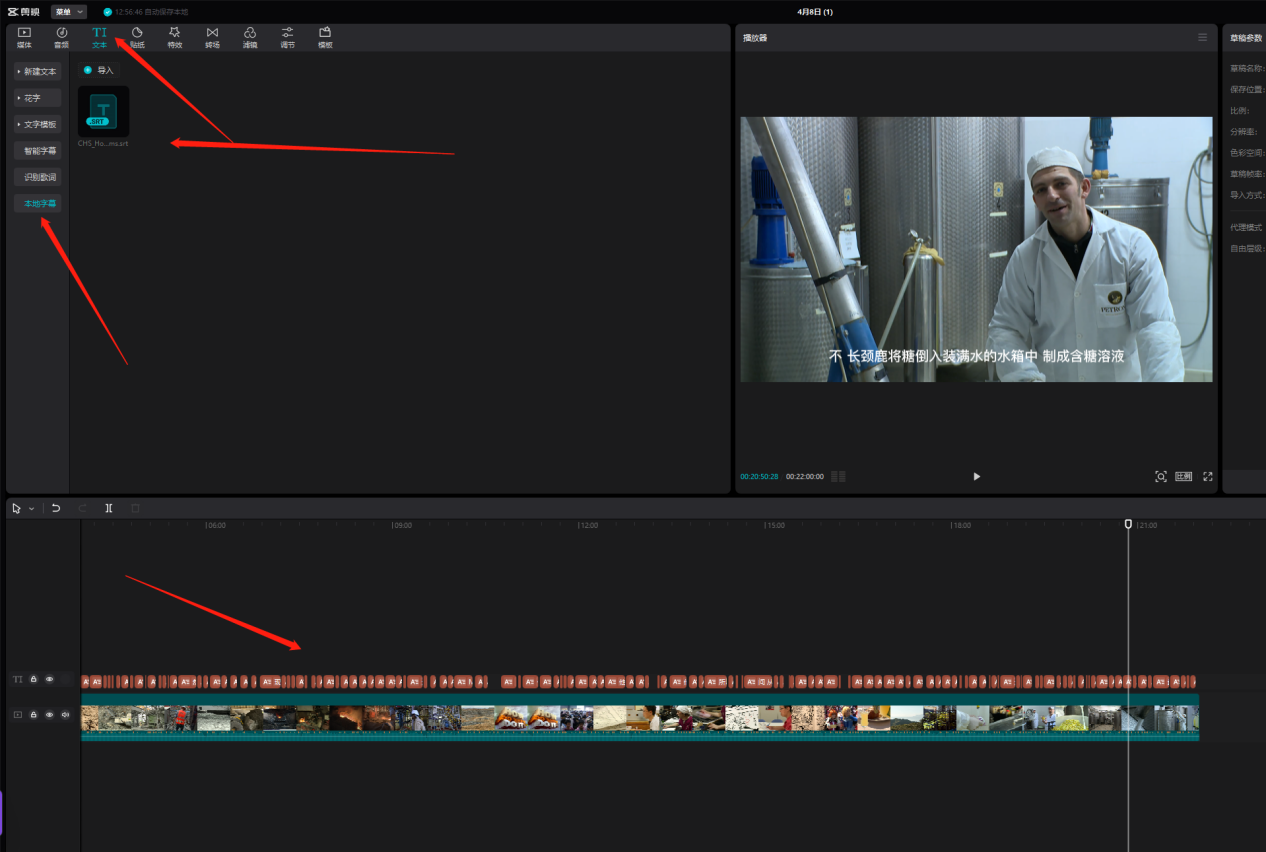Viewport: 1266px width, 852px height.
Task: Click the 比例 ratio button in the player
Action: click(1184, 477)
